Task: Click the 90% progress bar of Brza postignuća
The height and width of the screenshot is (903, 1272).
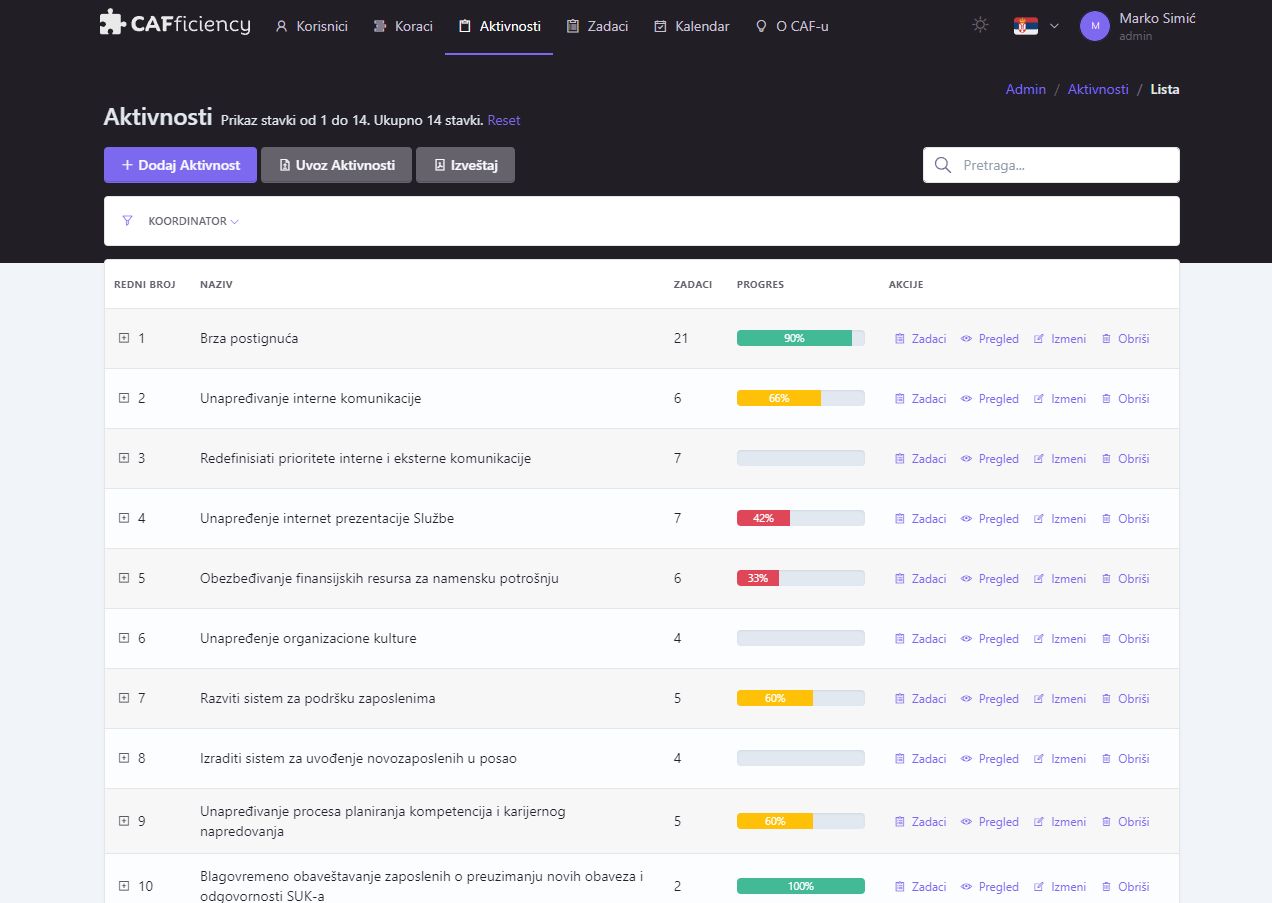Action: click(x=800, y=338)
